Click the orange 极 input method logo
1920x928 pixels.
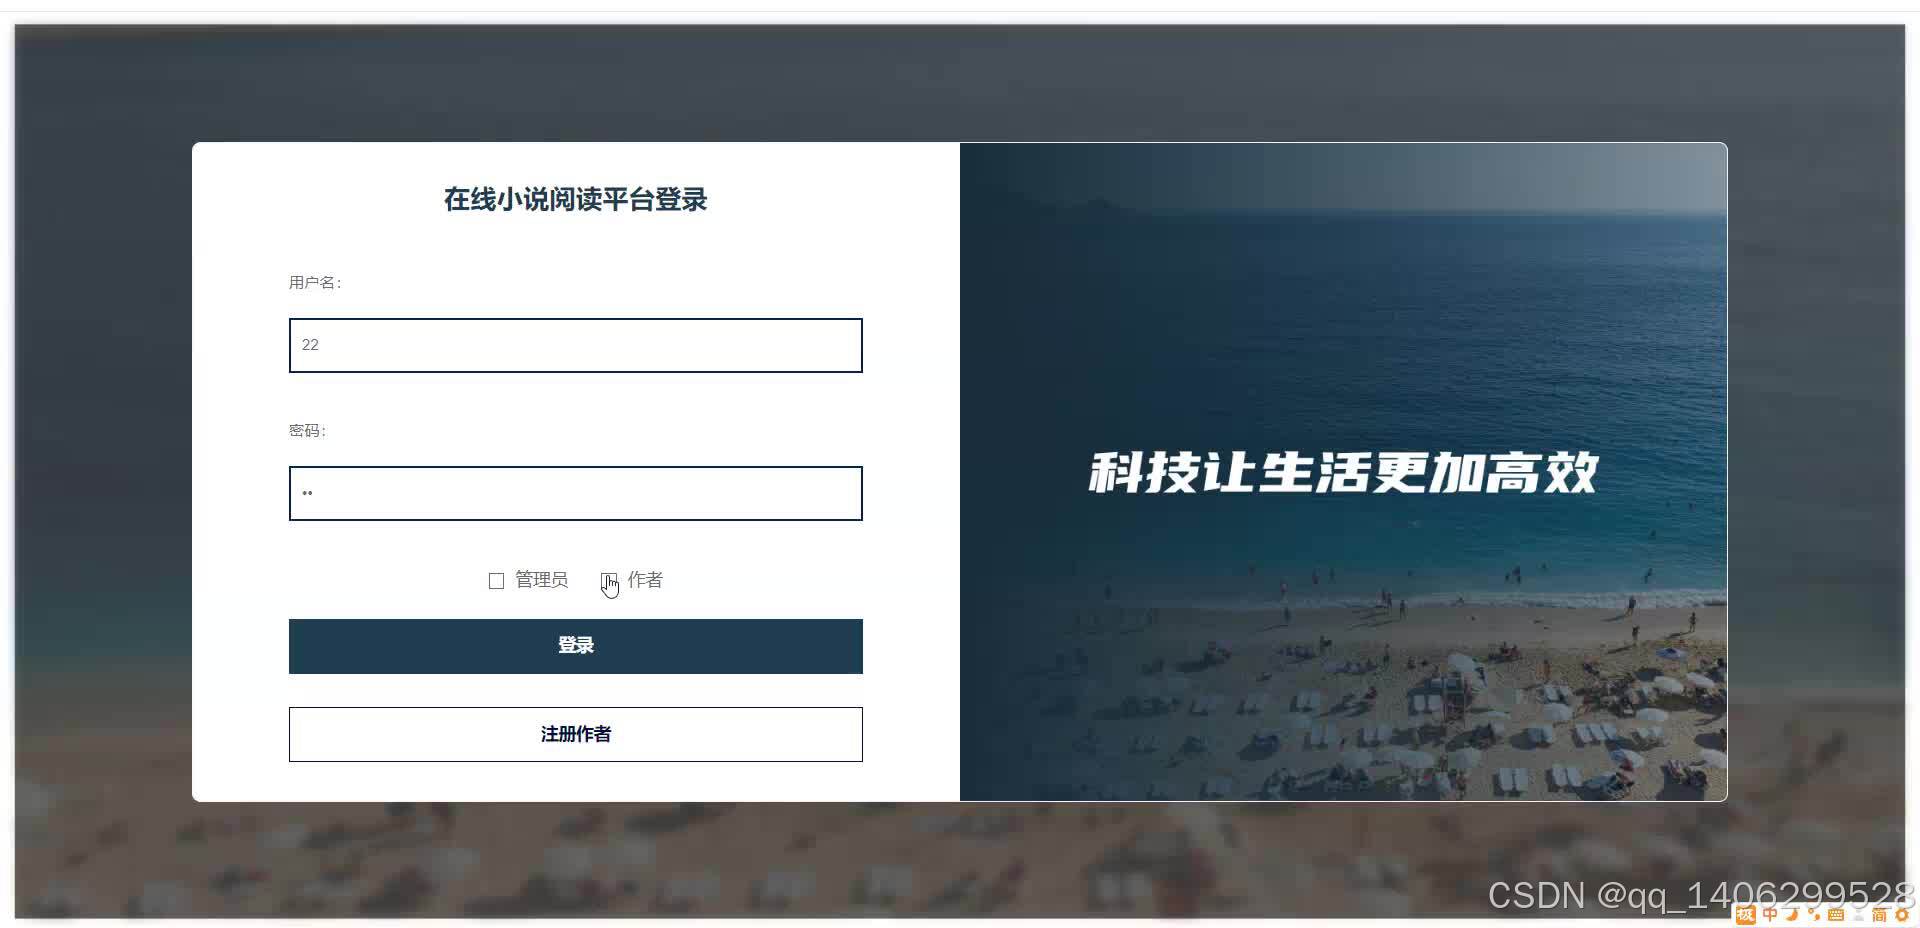click(x=1746, y=915)
